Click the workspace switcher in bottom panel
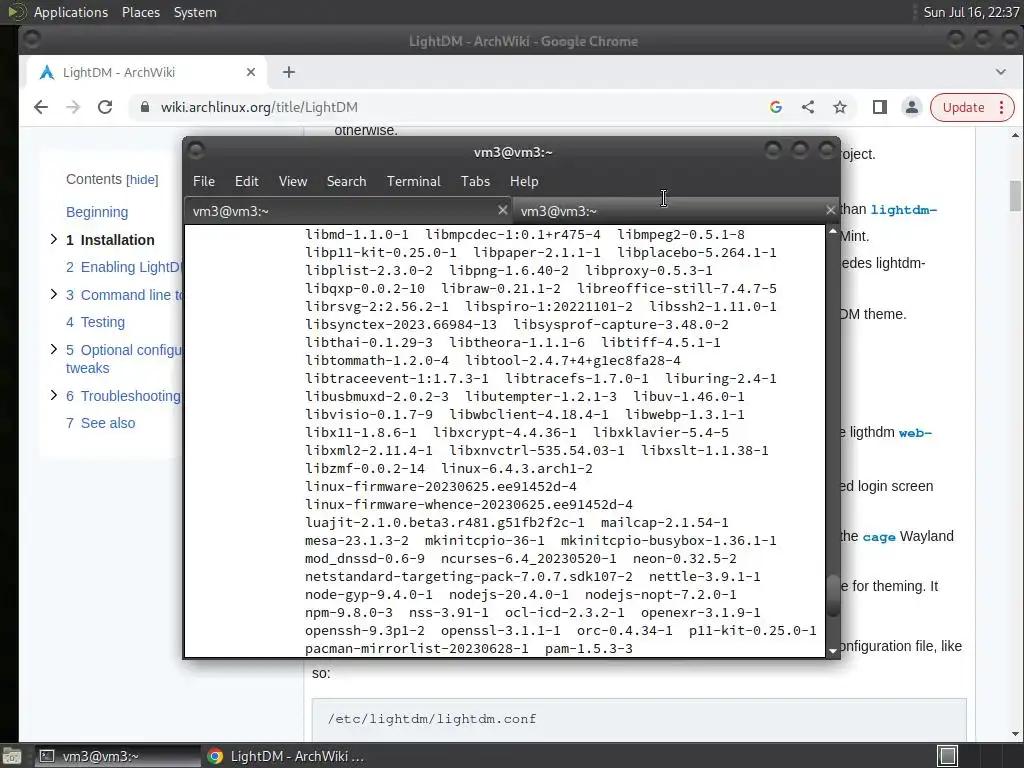The height and width of the screenshot is (768, 1024). [947, 756]
